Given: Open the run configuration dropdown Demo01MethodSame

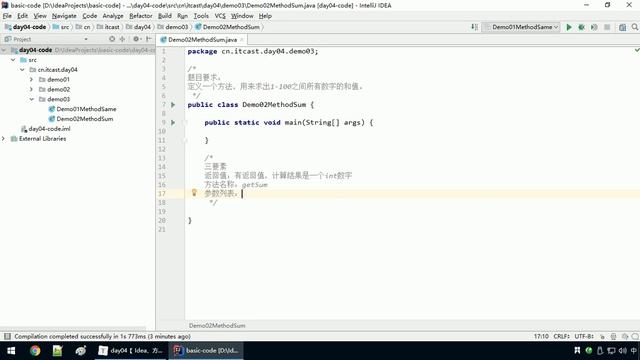Looking at the screenshot, I should tap(521, 27).
